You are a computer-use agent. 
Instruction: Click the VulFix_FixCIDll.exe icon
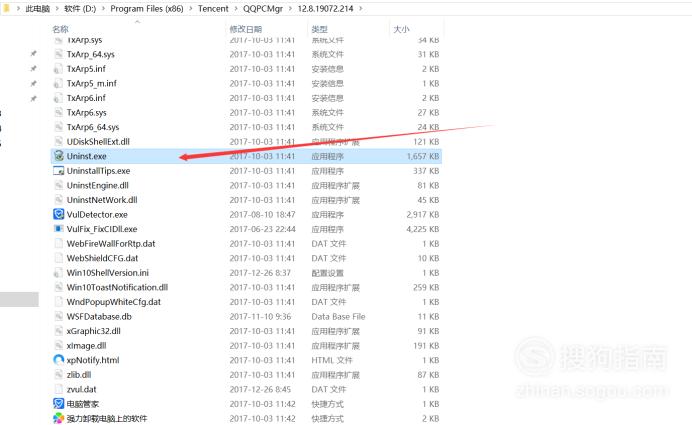(58, 229)
